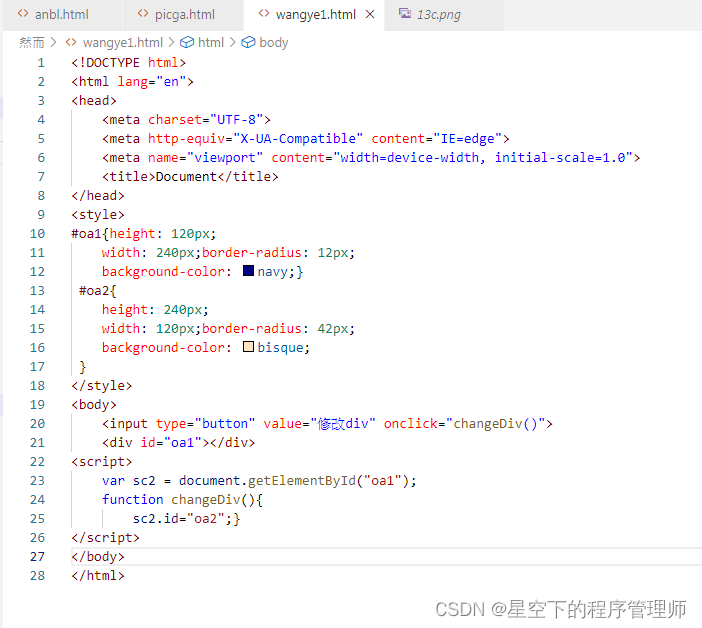Click line number 1 in gutter

tap(41, 63)
